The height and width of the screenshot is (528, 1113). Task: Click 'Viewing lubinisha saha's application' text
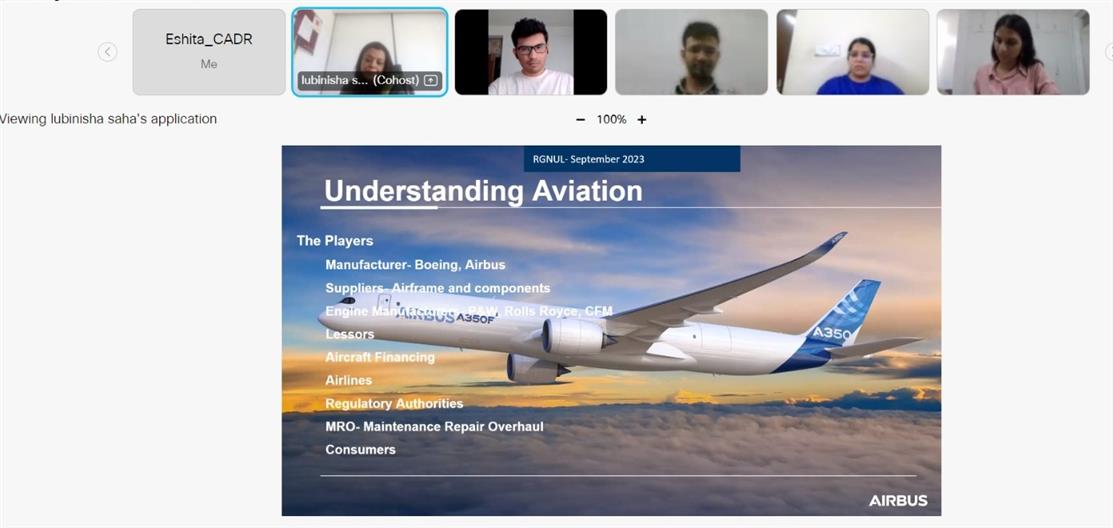[108, 119]
